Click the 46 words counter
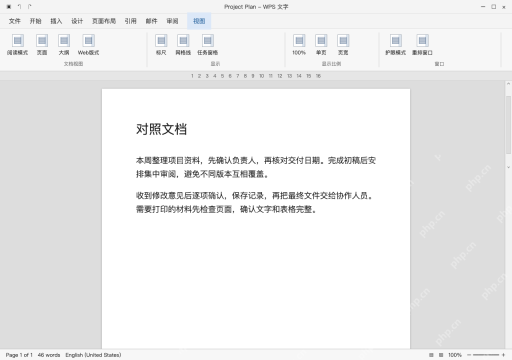Image resolution: width=512 pixels, height=360 pixels. pyautogui.click(x=49, y=355)
